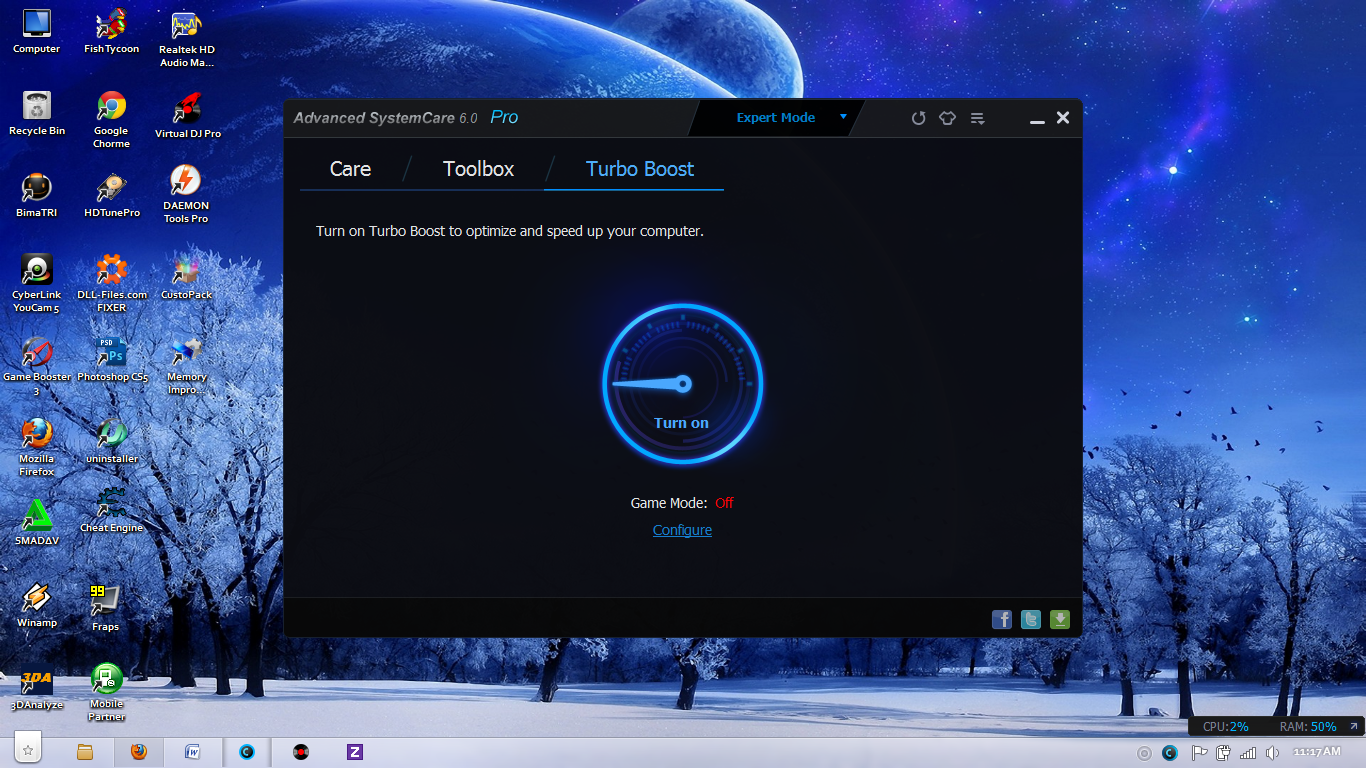Screen dimensions: 1366x768
Task: Select the Mozilla Firefox desktop icon
Action: (x=37, y=447)
